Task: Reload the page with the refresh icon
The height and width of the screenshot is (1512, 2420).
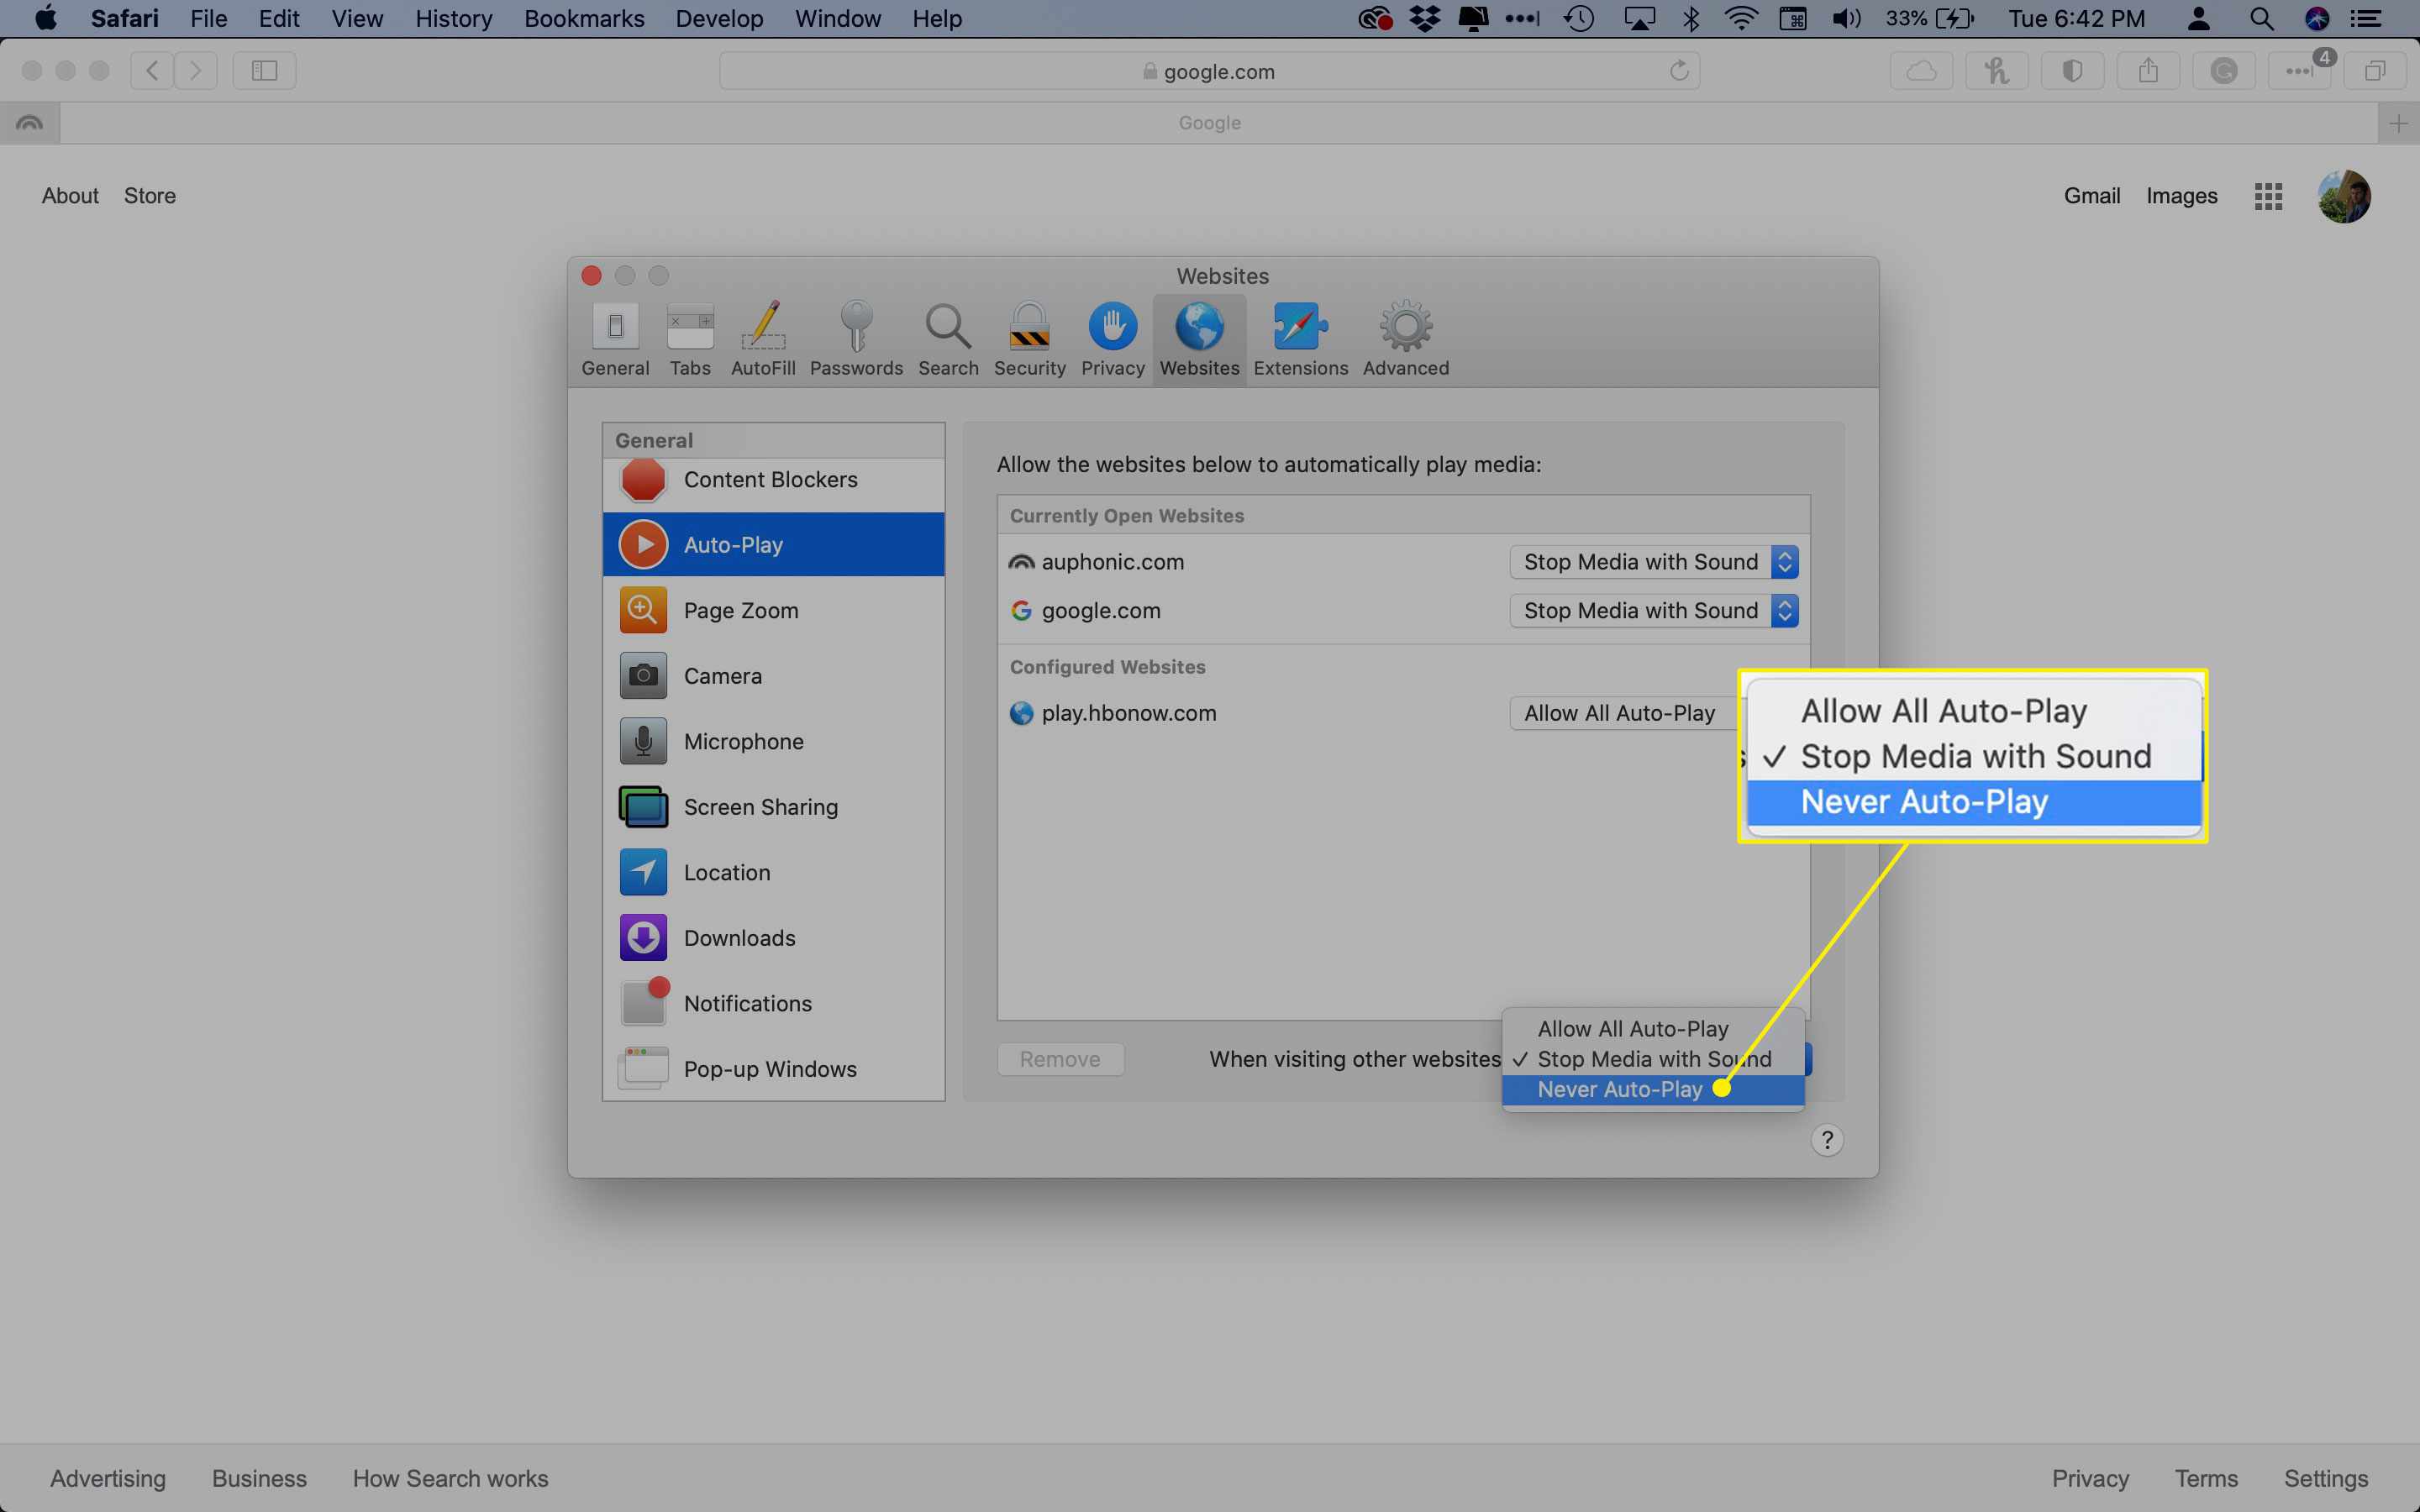Action: pyautogui.click(x=1679, y=70)
